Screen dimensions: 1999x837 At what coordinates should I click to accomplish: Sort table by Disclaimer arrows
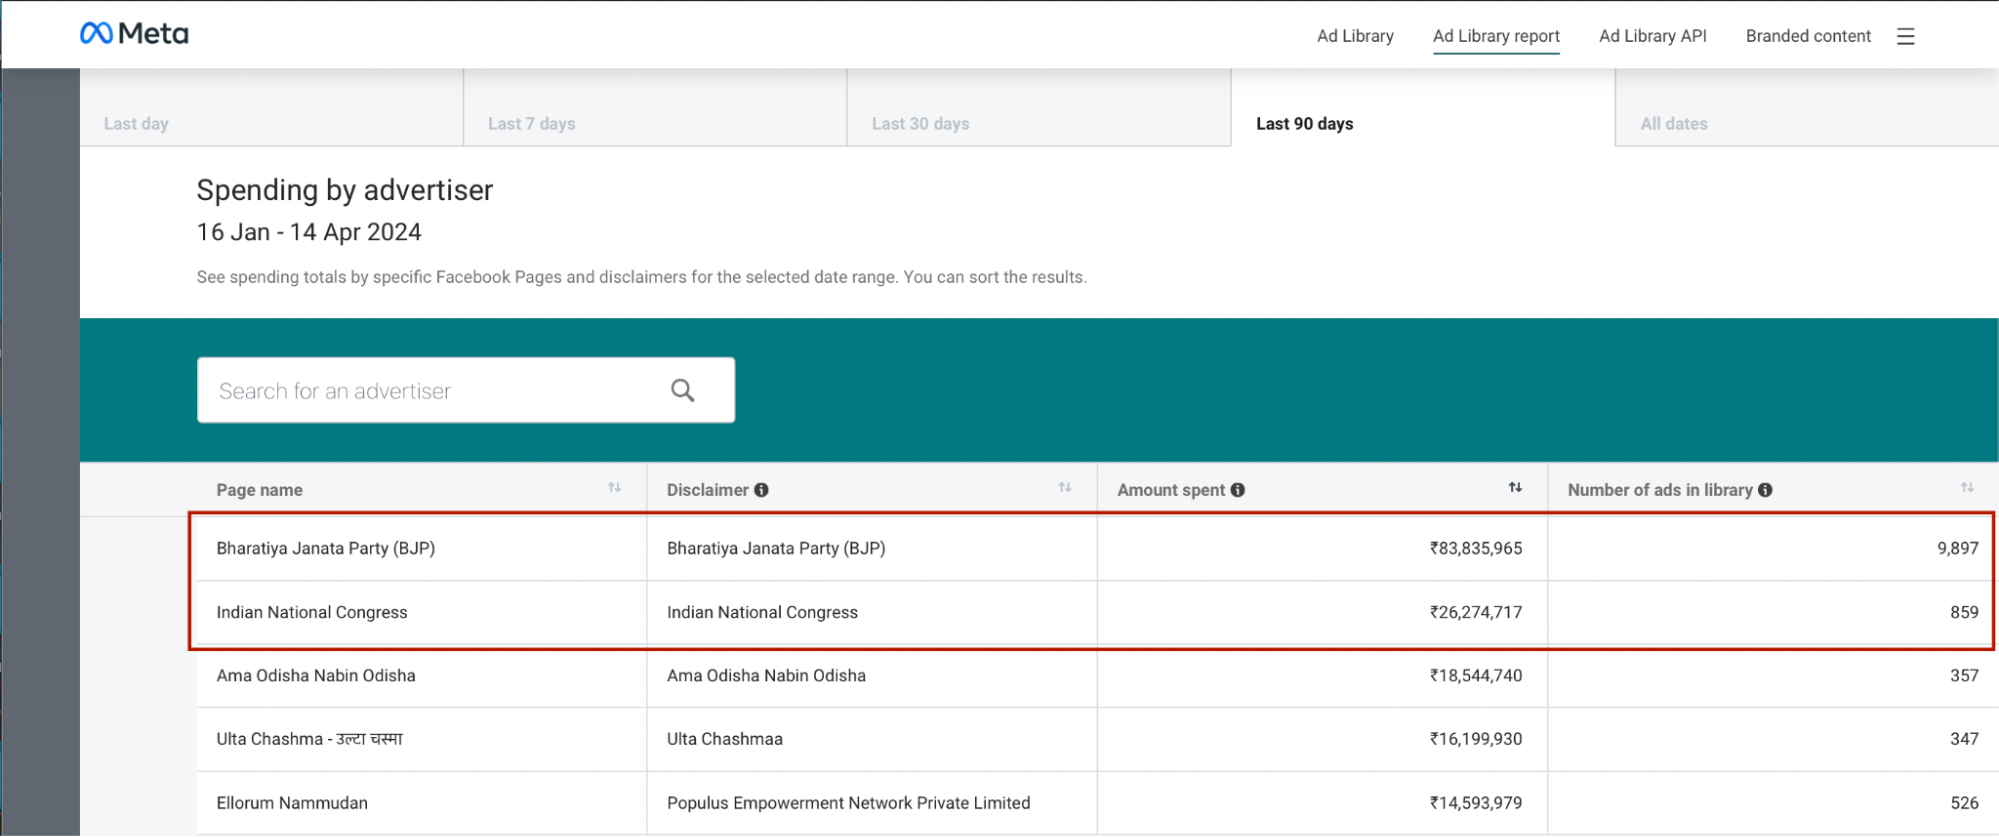pos(1065,488)
